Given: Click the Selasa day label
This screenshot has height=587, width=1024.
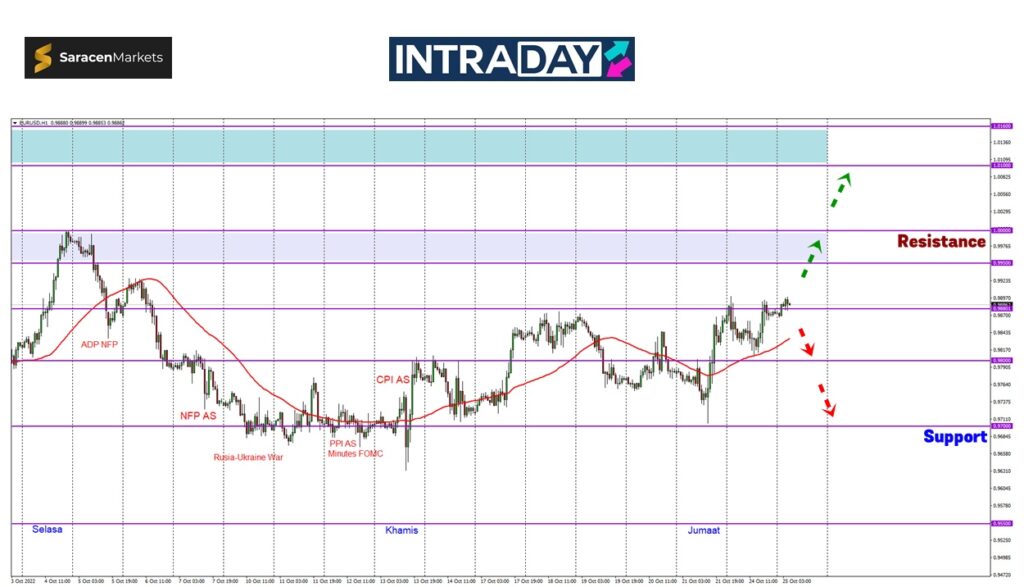Looking at the screenshot, I should (47, 528).
